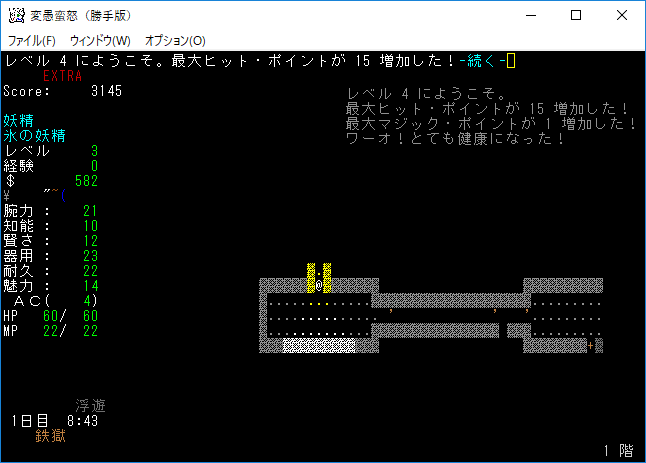Click the gold amount 582
646x463 pixels.
(89, 181)
